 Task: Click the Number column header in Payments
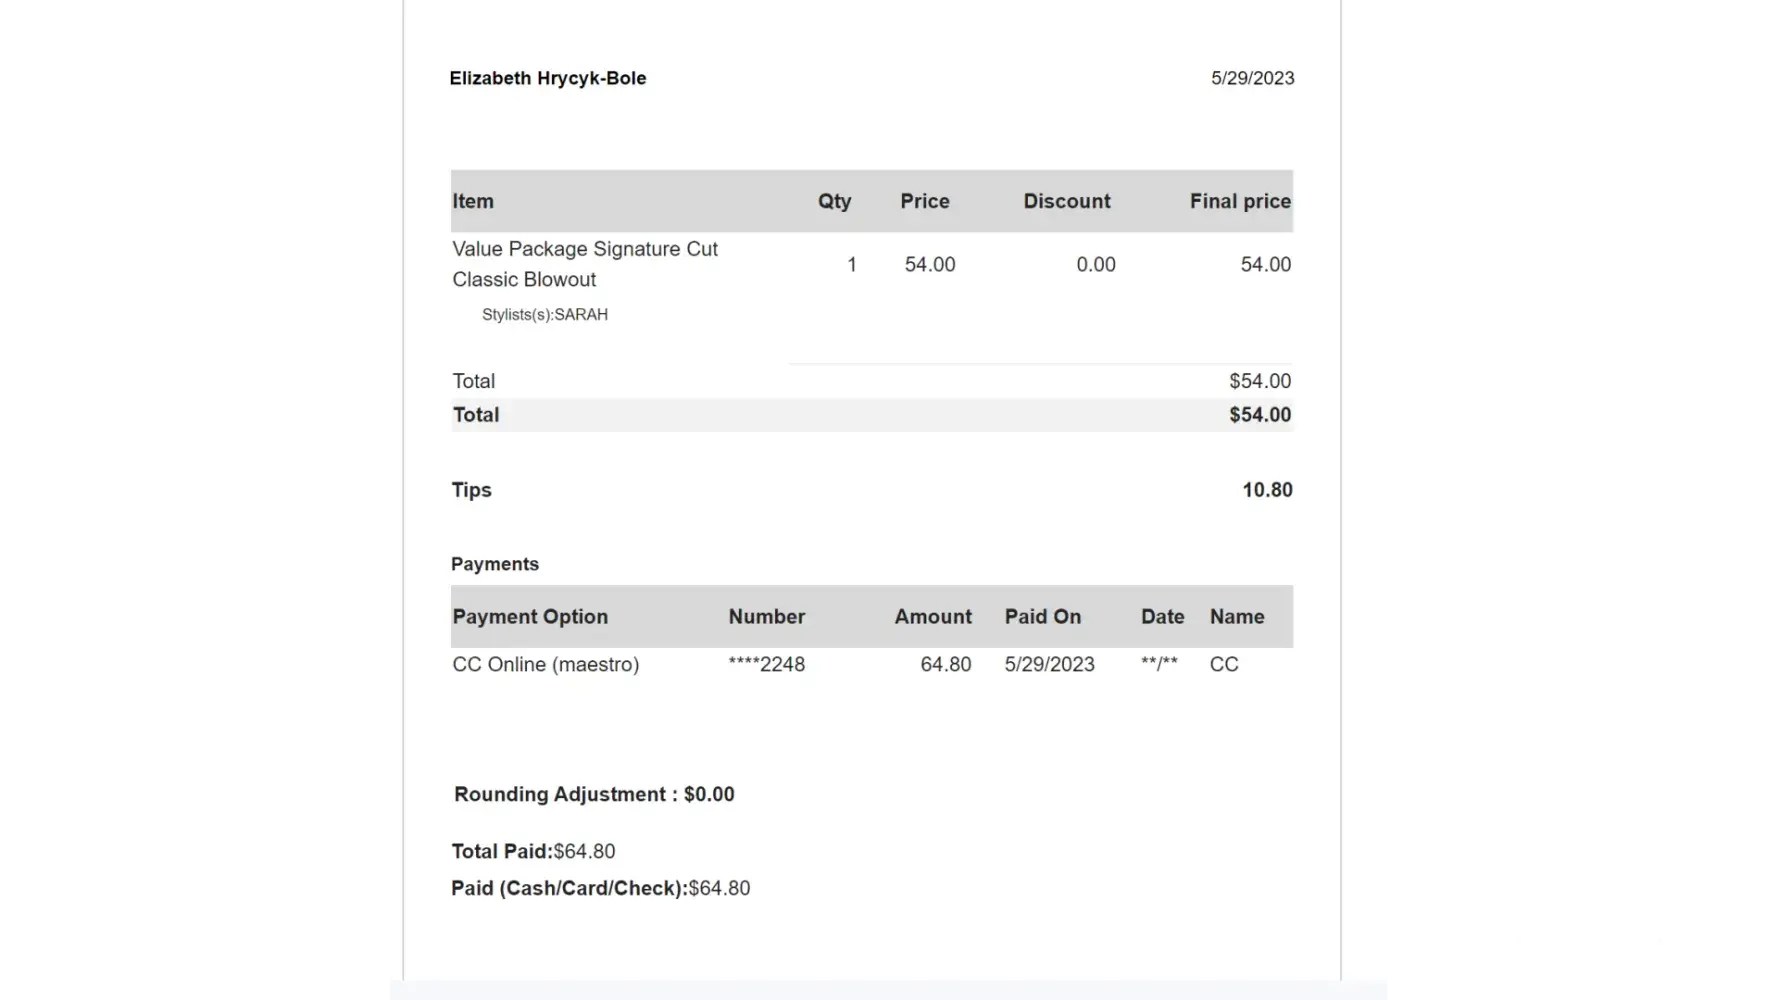(766, 617)
